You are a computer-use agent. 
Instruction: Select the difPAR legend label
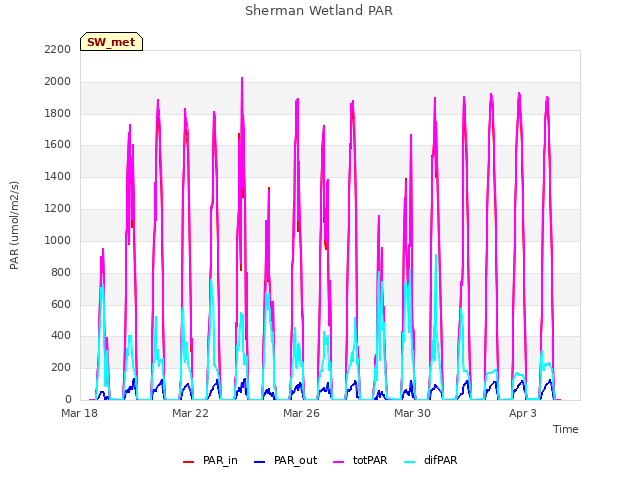[x=440, y=460]
